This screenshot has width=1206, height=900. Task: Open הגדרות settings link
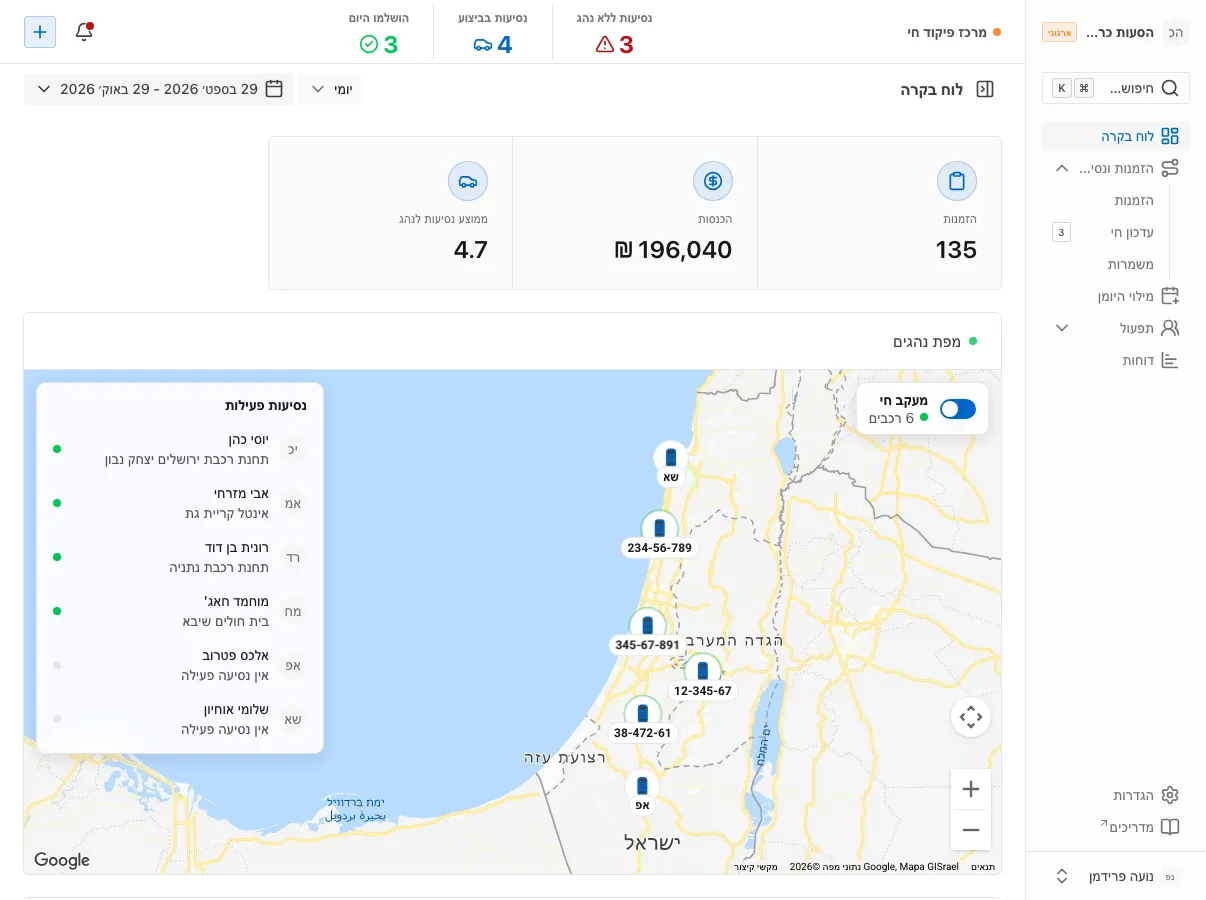coord(1116,795)
